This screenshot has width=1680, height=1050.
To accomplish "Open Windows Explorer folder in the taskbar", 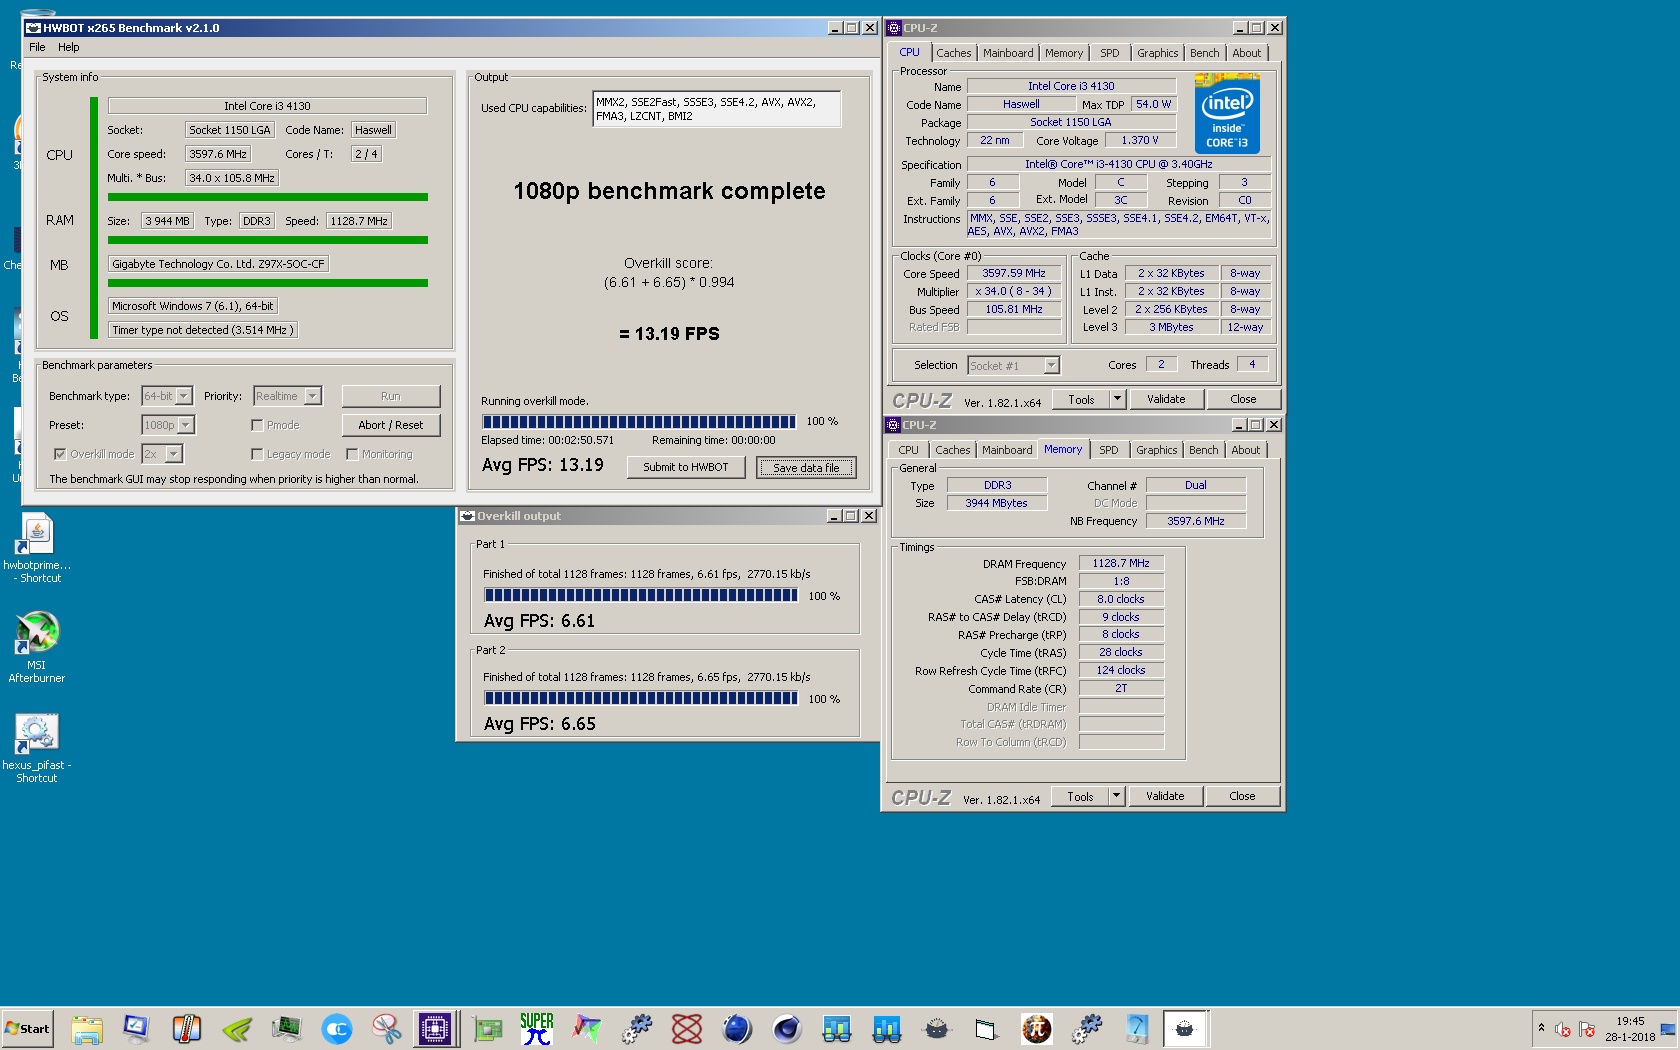I will point(87,1028).
